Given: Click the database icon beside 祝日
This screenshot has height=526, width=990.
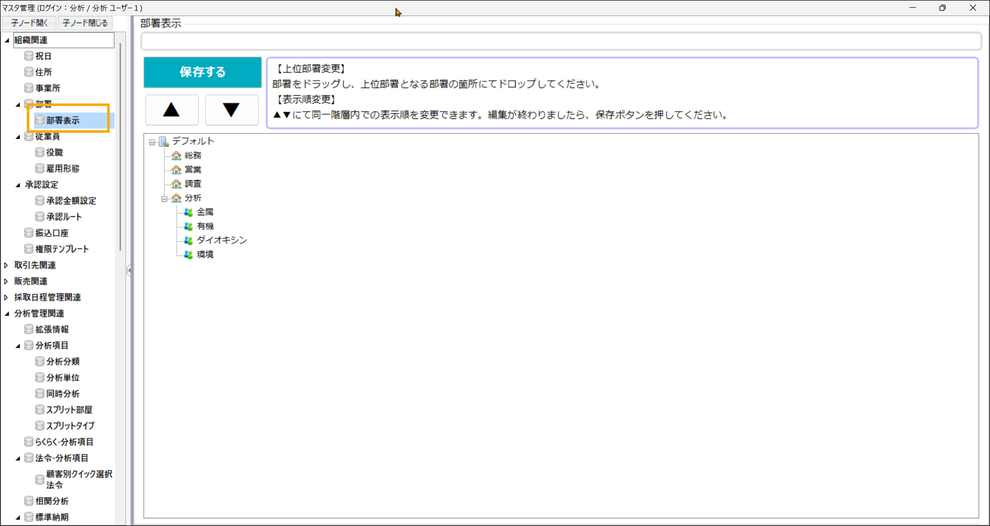Looking at the screenshot, I should (28, 56).
